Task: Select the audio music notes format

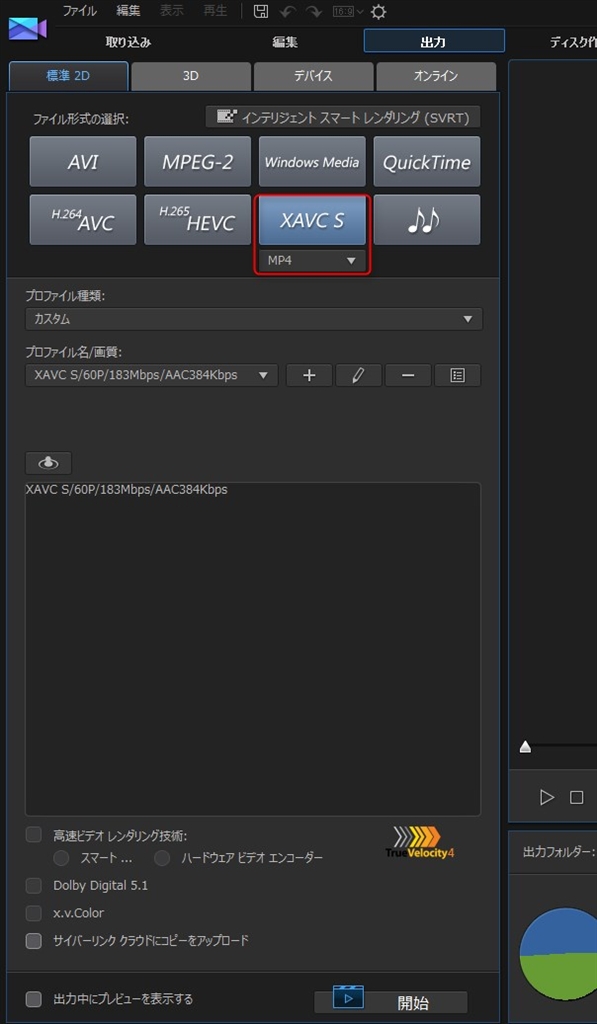Action: click(x=427, y=220)
